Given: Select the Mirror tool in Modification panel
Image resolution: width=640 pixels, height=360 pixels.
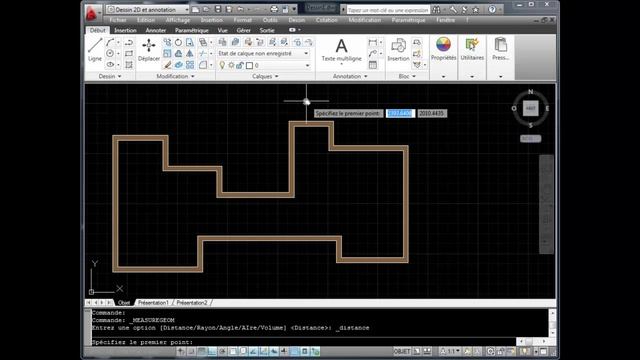Looking at the screenshot, I should pyautogui.click(x=190, y=53).
